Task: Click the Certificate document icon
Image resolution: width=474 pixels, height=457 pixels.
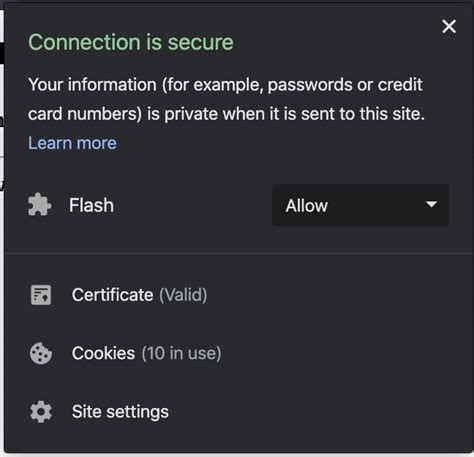Action: (x=41, y=295)
